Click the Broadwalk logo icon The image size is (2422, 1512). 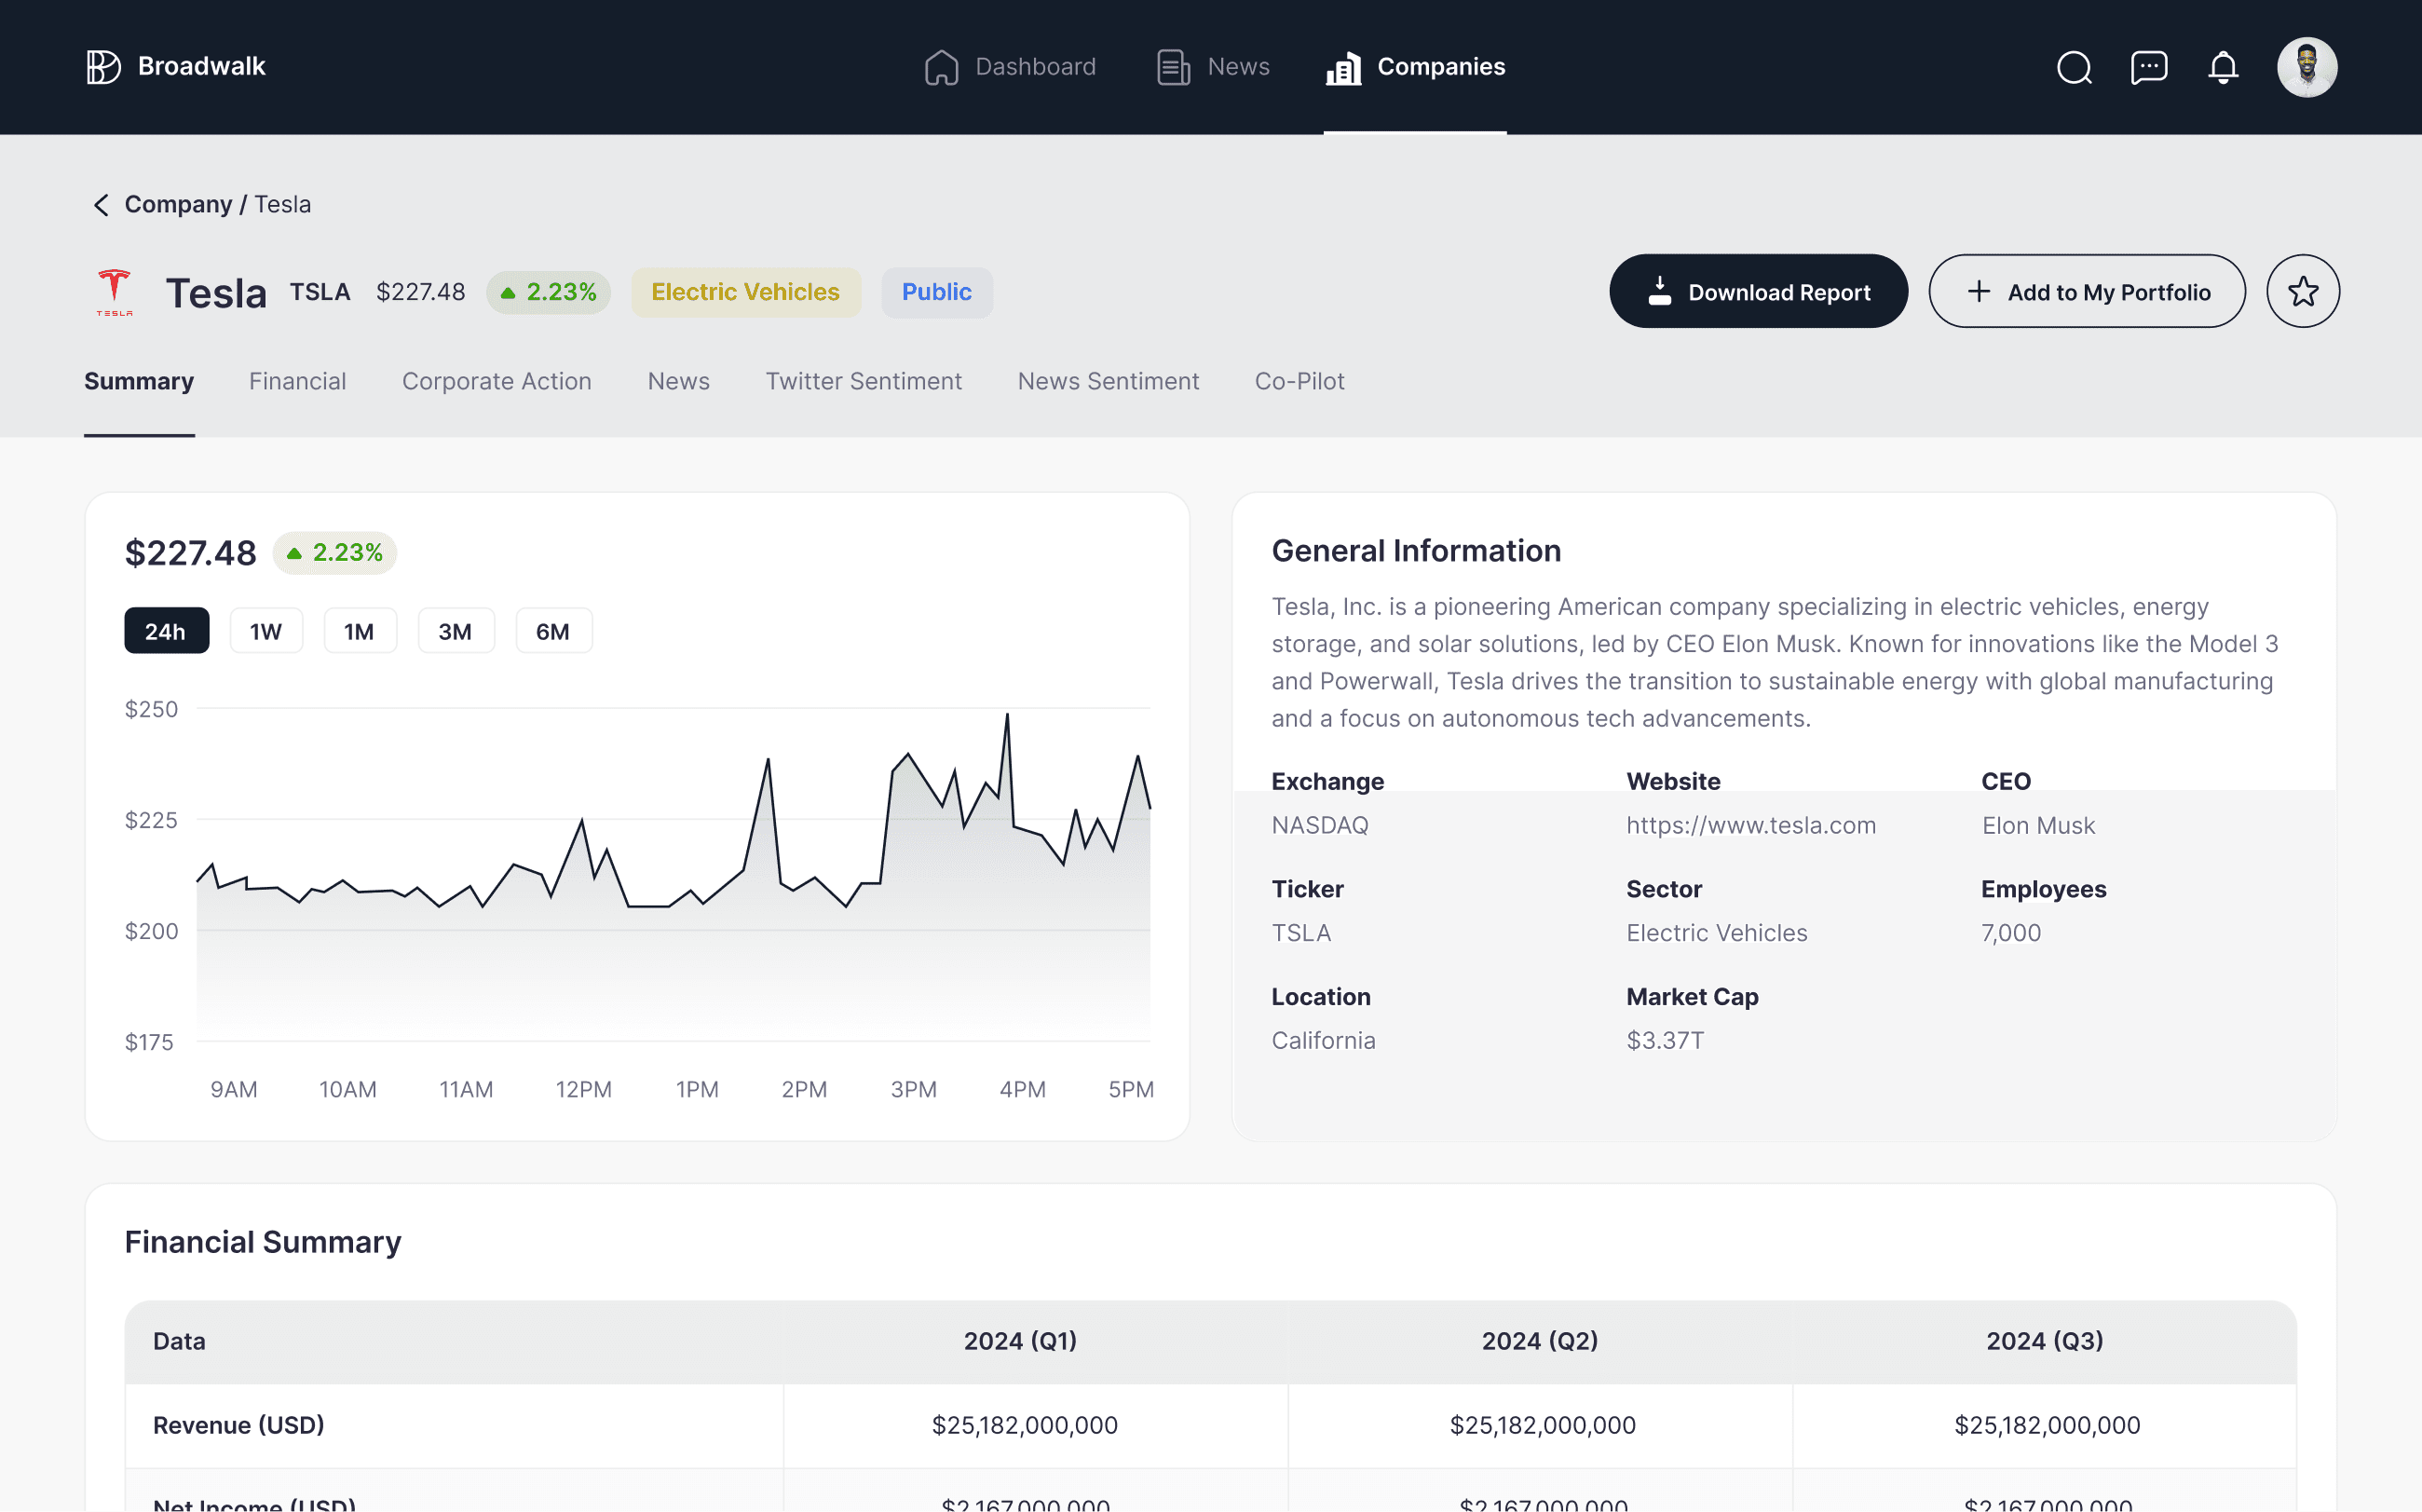click(x=103, y=67)
